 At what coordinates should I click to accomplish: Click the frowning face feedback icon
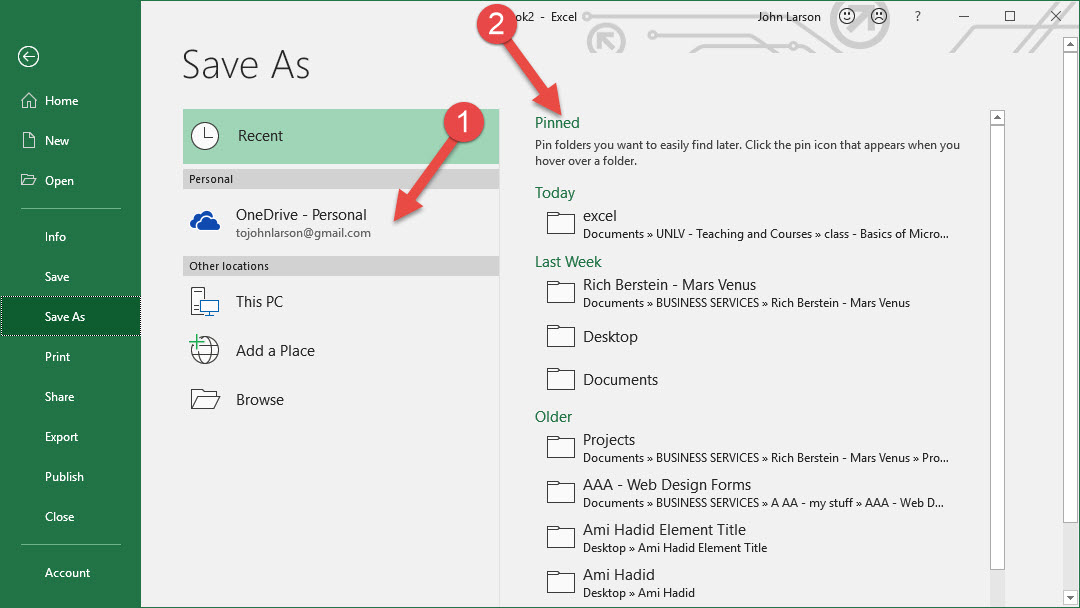(x=878, y=16)
